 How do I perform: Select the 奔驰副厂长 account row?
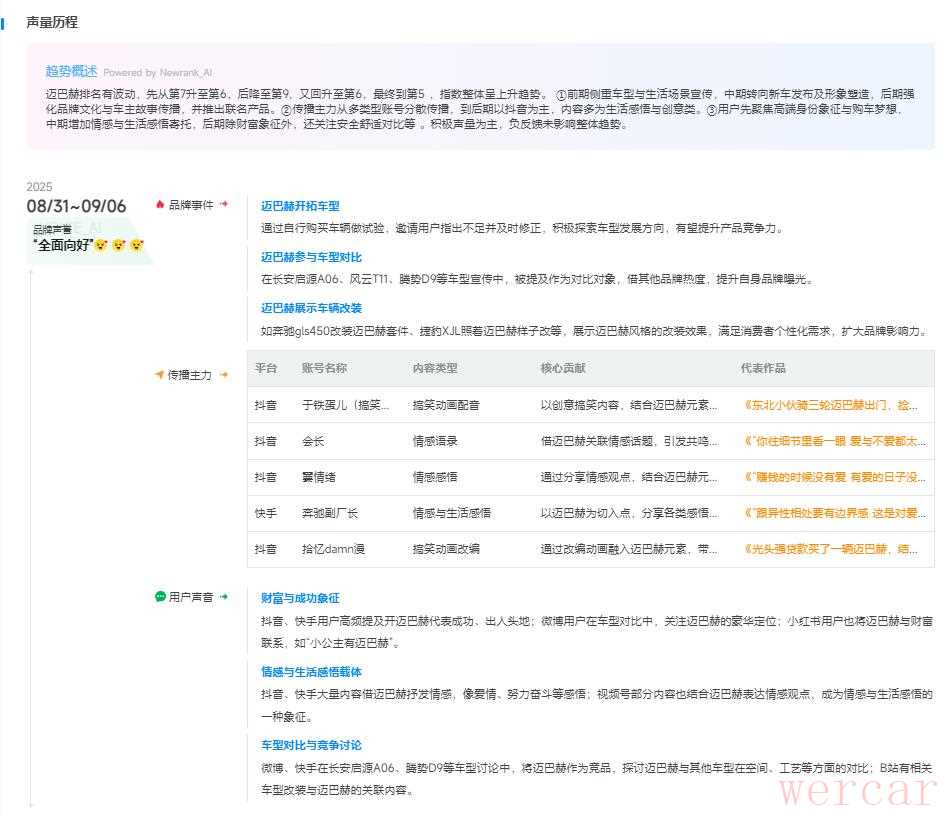tap(329, 513)
